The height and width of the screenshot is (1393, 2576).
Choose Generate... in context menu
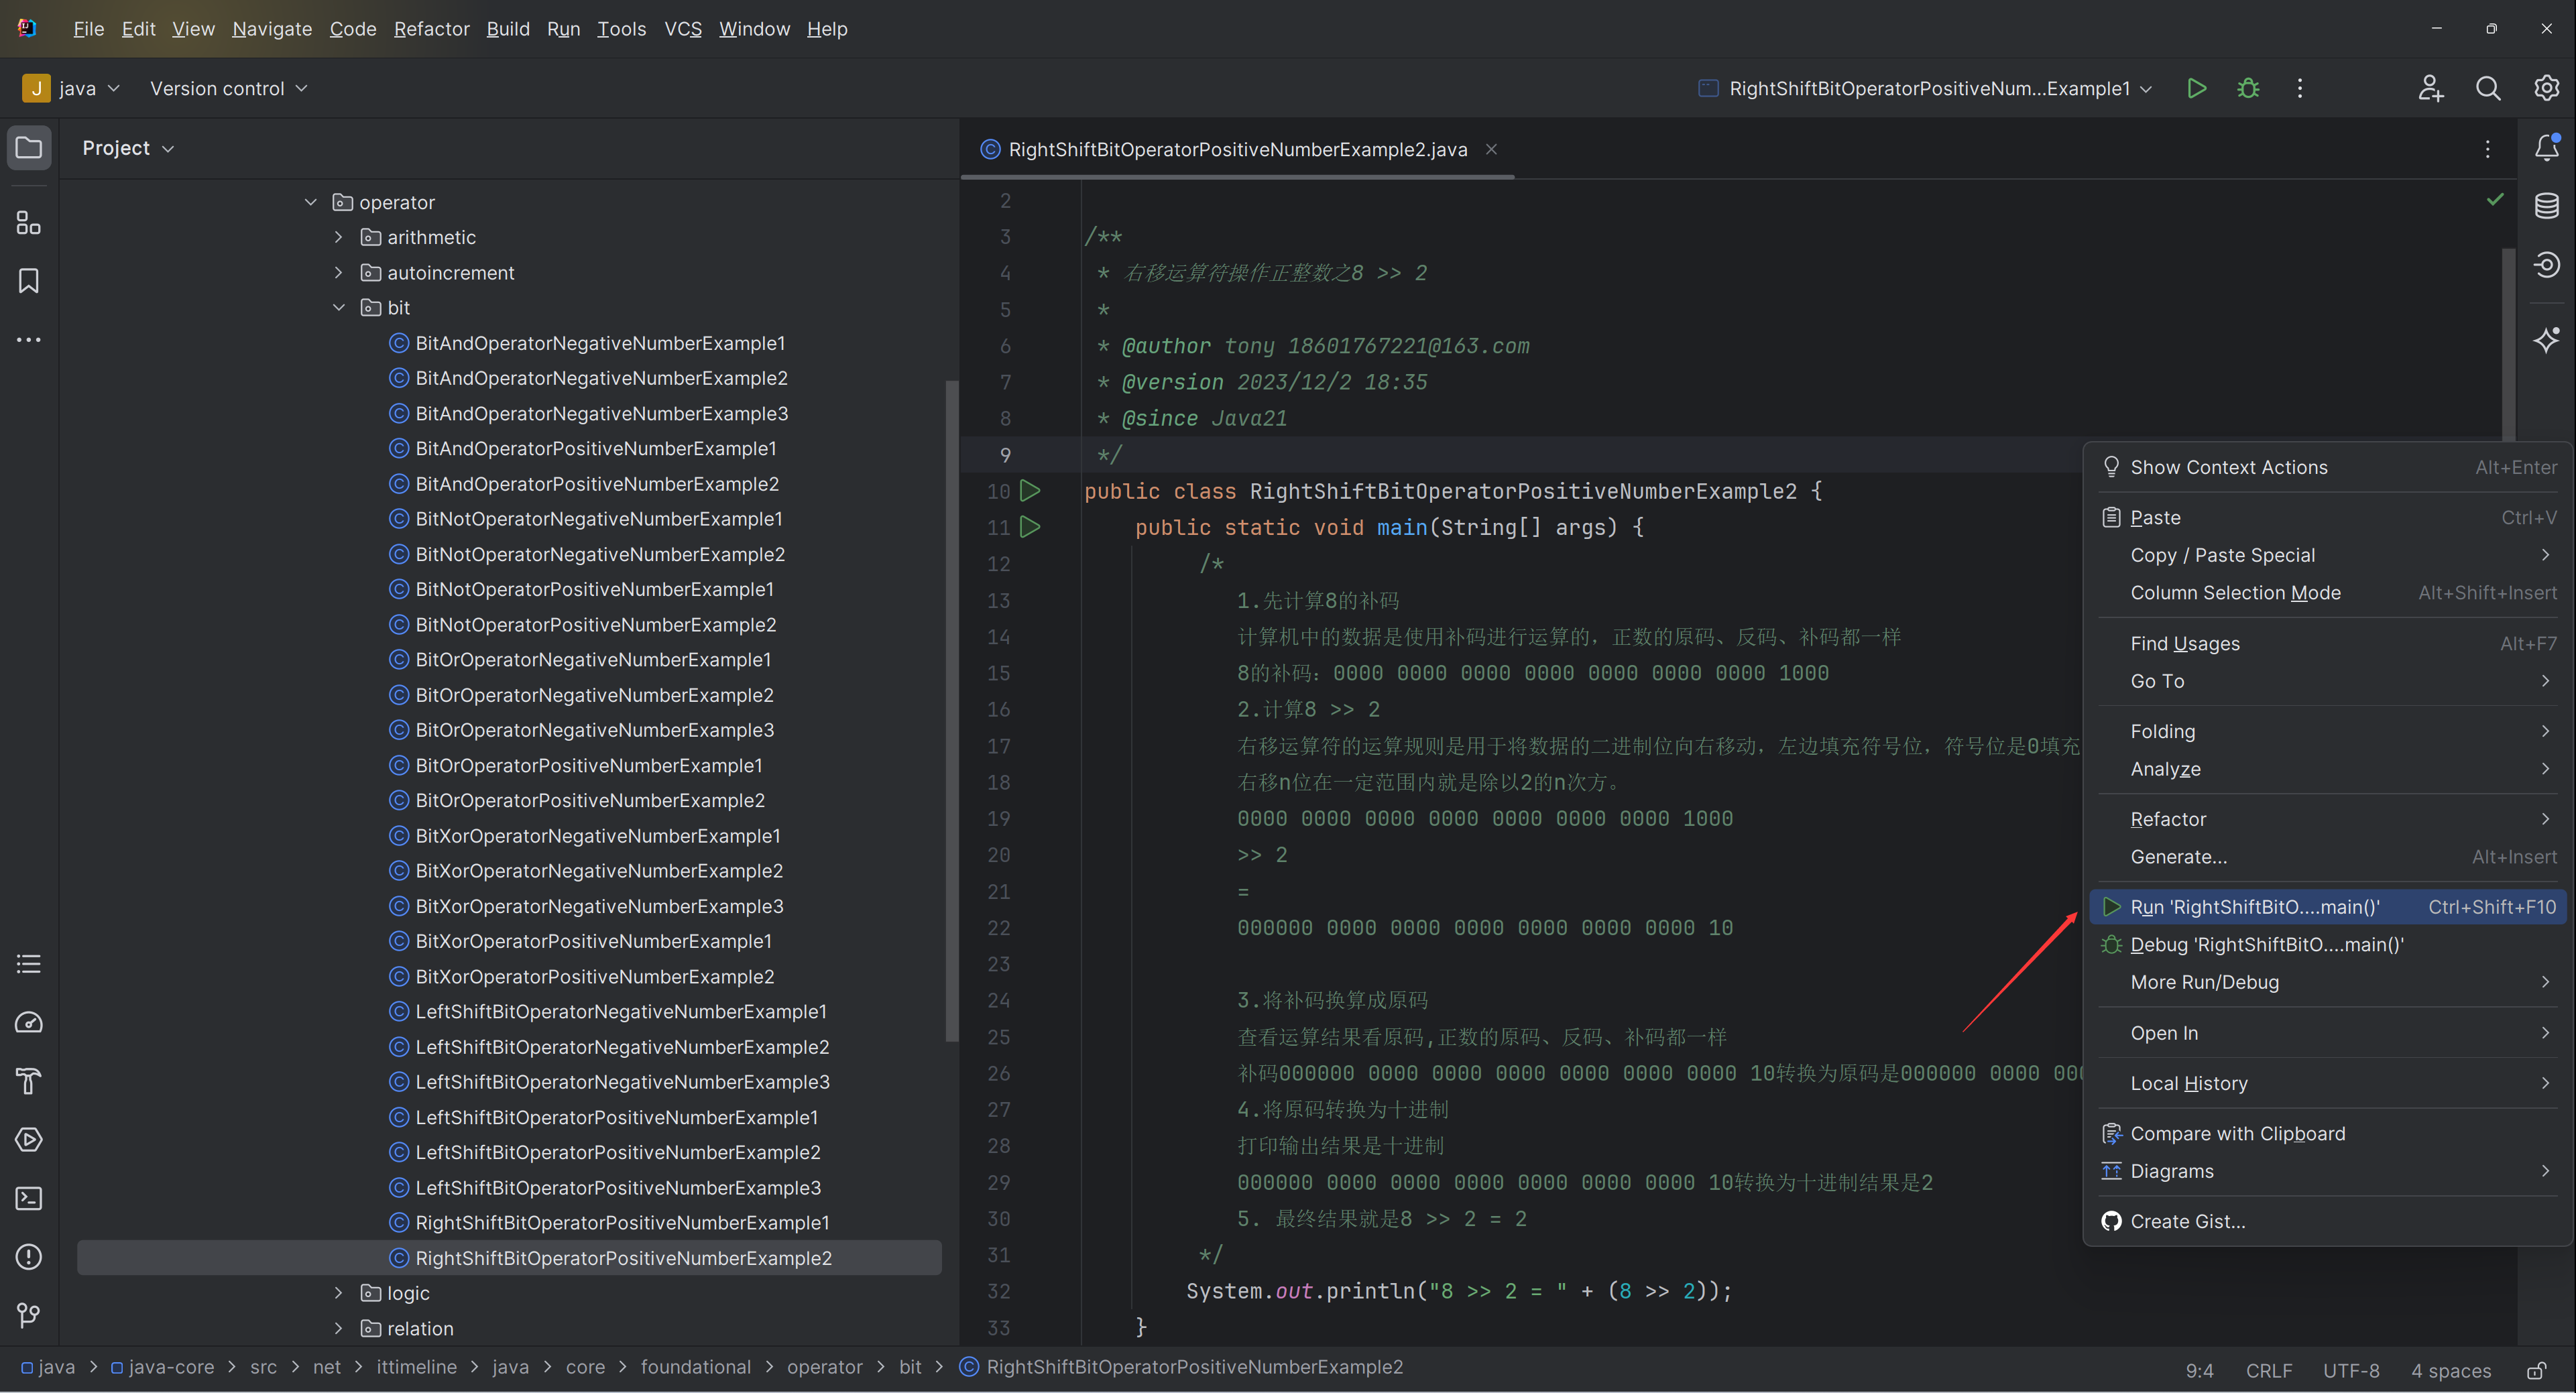[x=2328, y=856]
